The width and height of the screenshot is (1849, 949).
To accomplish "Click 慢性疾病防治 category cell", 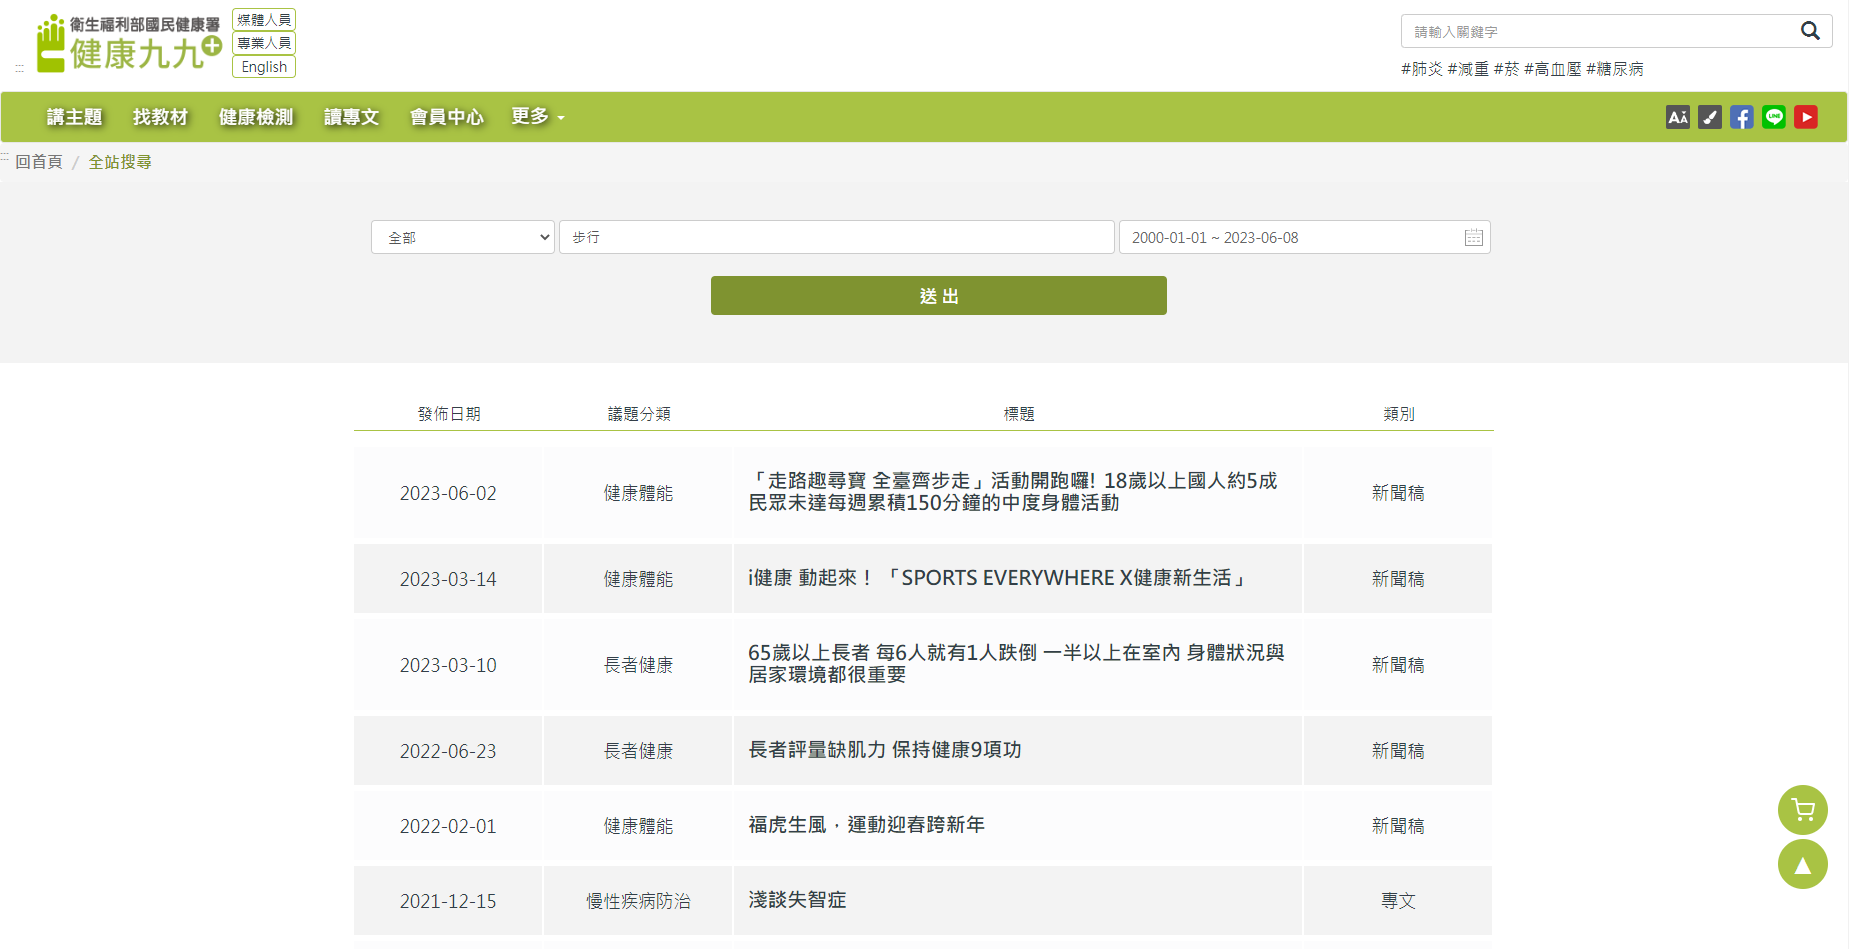I will click(638, 901).
